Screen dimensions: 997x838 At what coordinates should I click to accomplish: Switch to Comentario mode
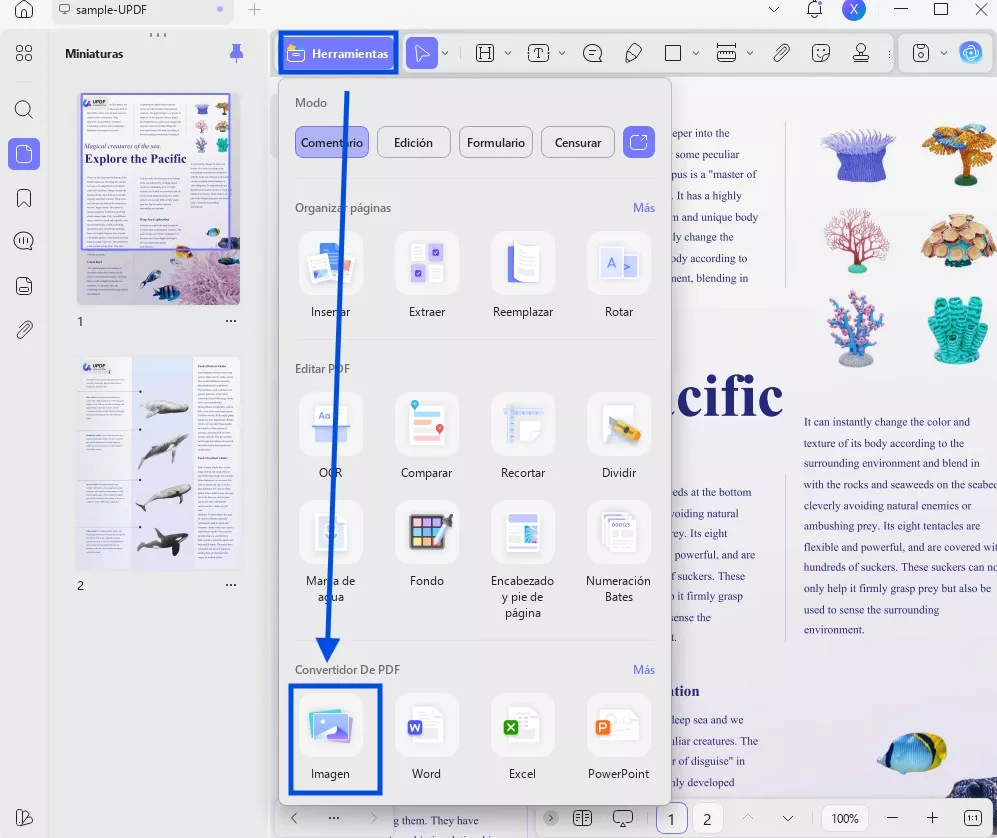tap(331, 142)
